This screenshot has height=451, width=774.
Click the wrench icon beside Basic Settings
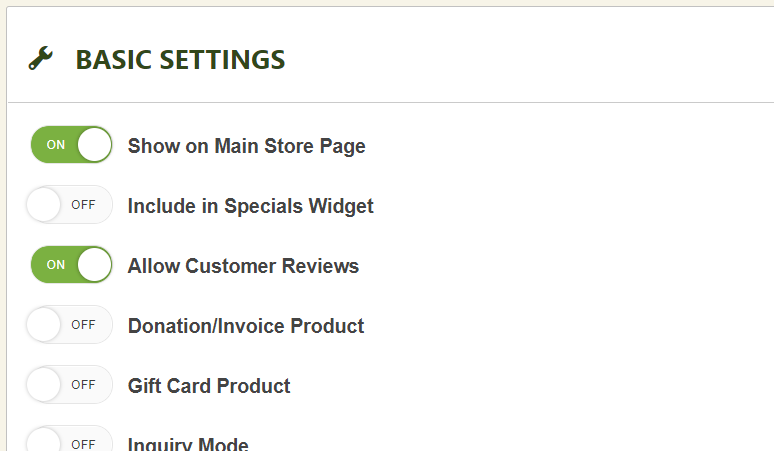pos(40,59)
